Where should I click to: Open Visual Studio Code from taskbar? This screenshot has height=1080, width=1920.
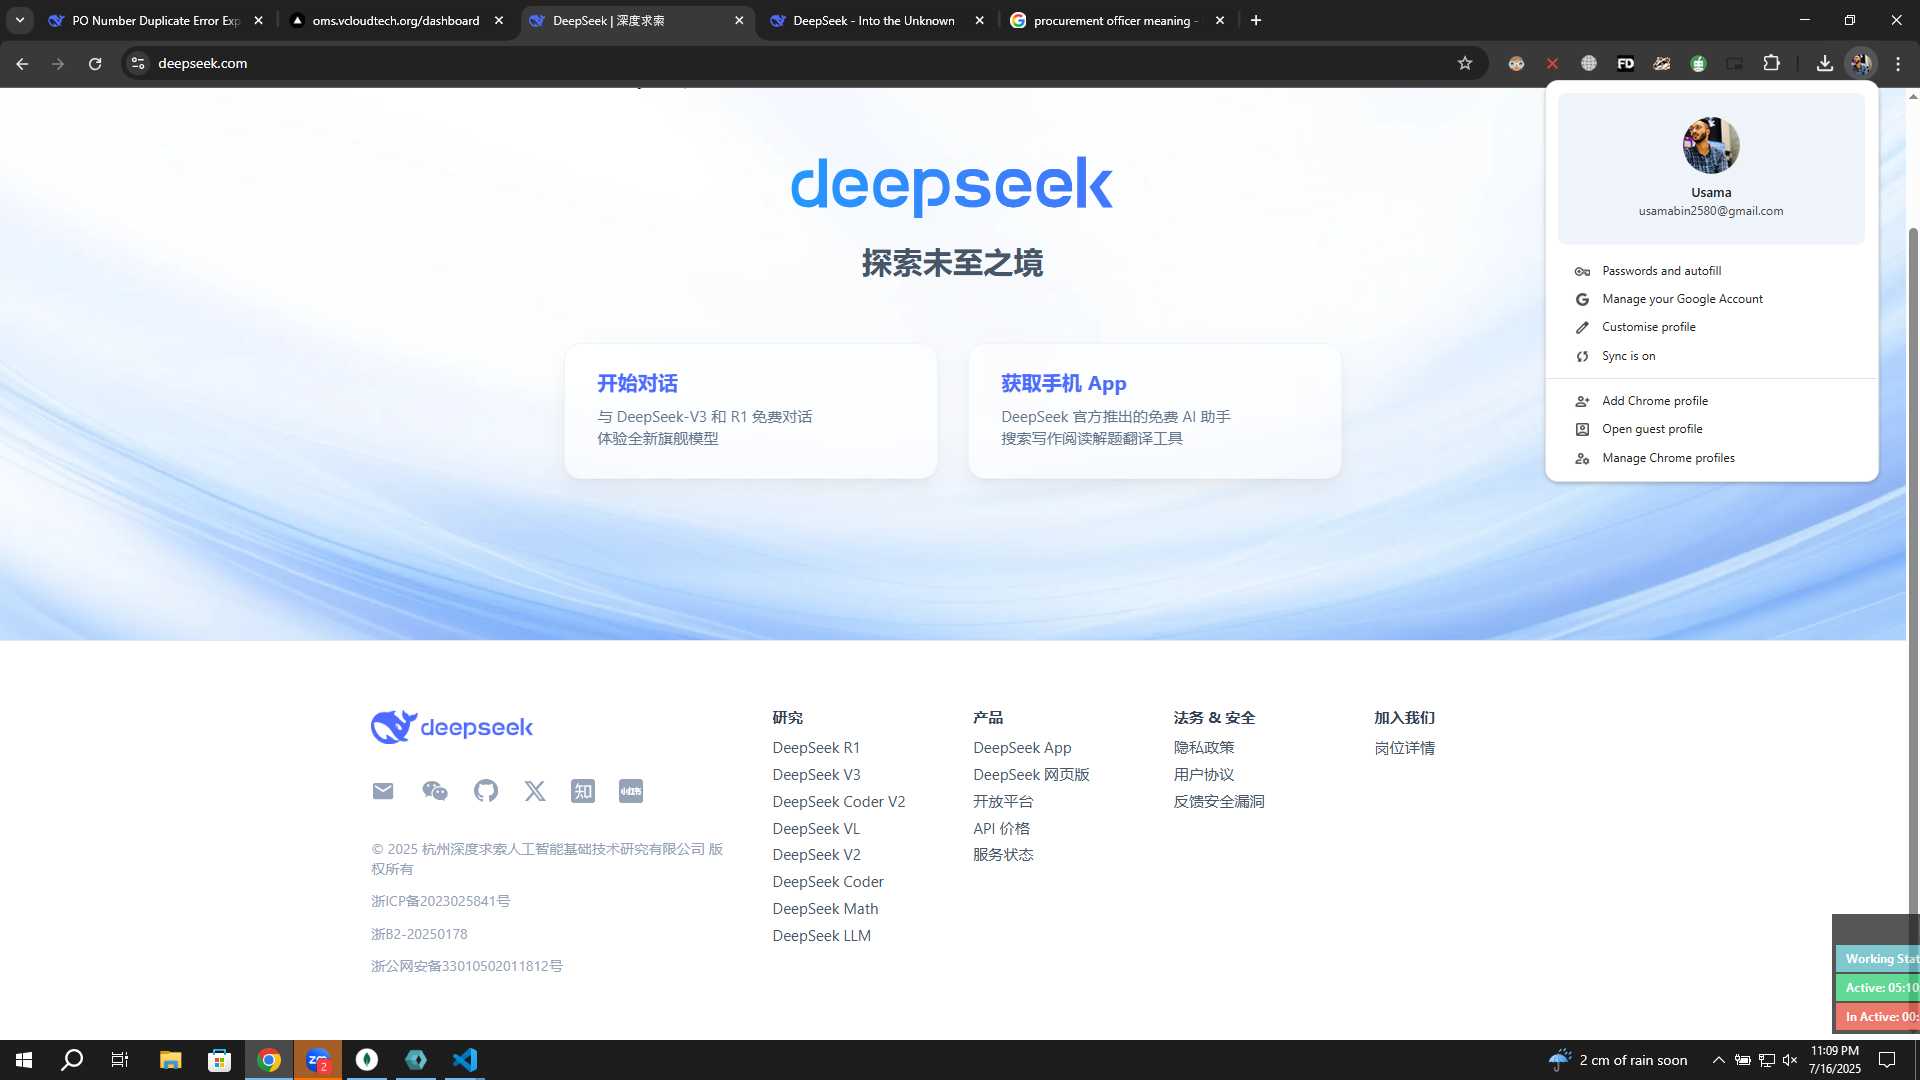[x=465, y=1060]
